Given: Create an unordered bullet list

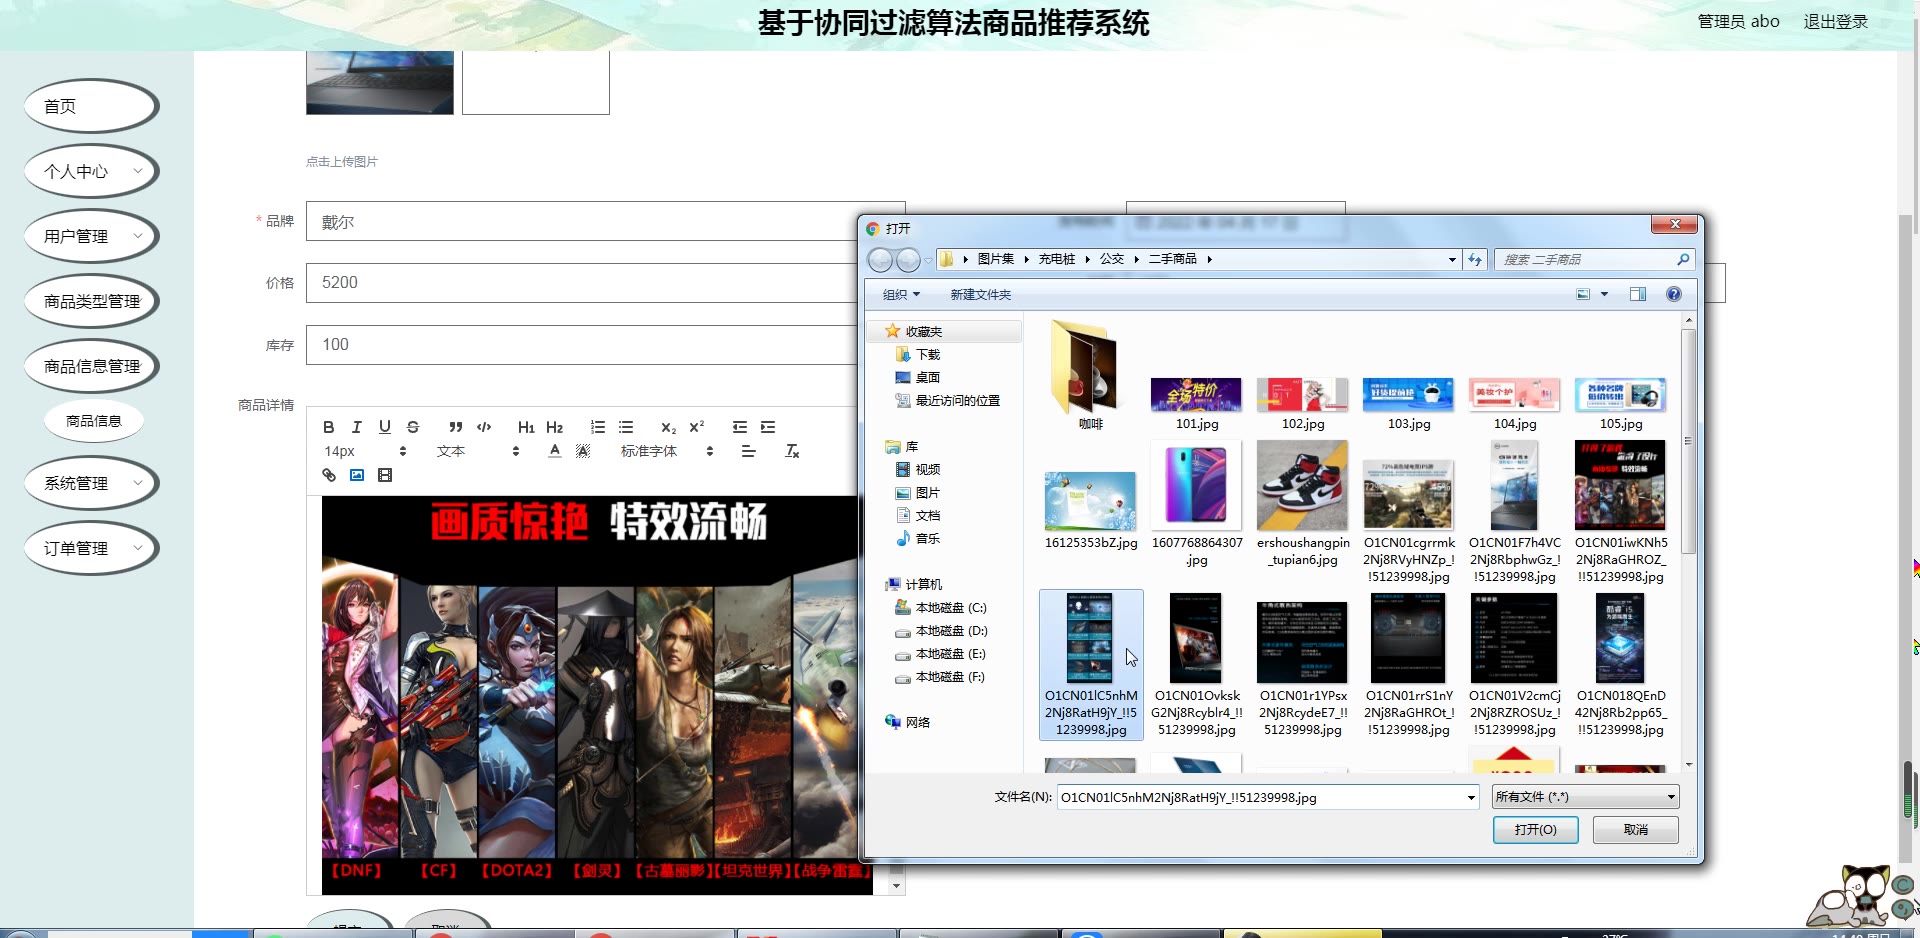Looking at the screenshot, I should pos(626,427).
